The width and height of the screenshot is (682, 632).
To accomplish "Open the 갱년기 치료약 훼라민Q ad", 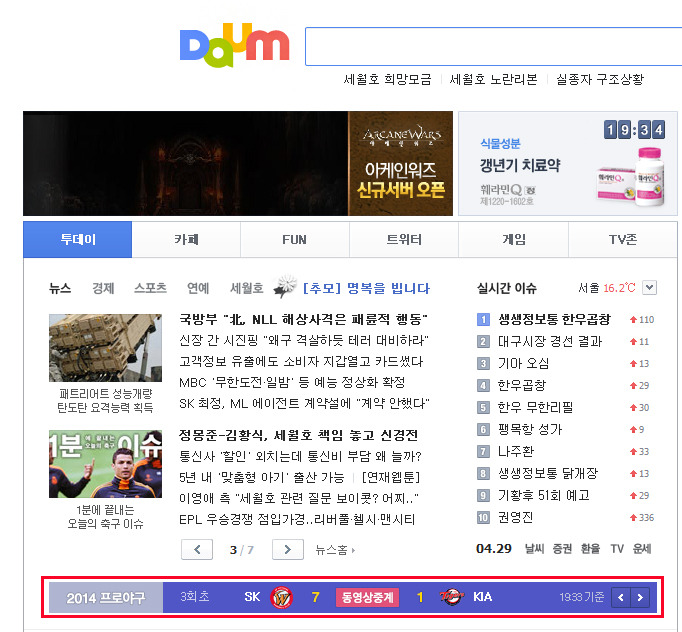I will [568, 163].
